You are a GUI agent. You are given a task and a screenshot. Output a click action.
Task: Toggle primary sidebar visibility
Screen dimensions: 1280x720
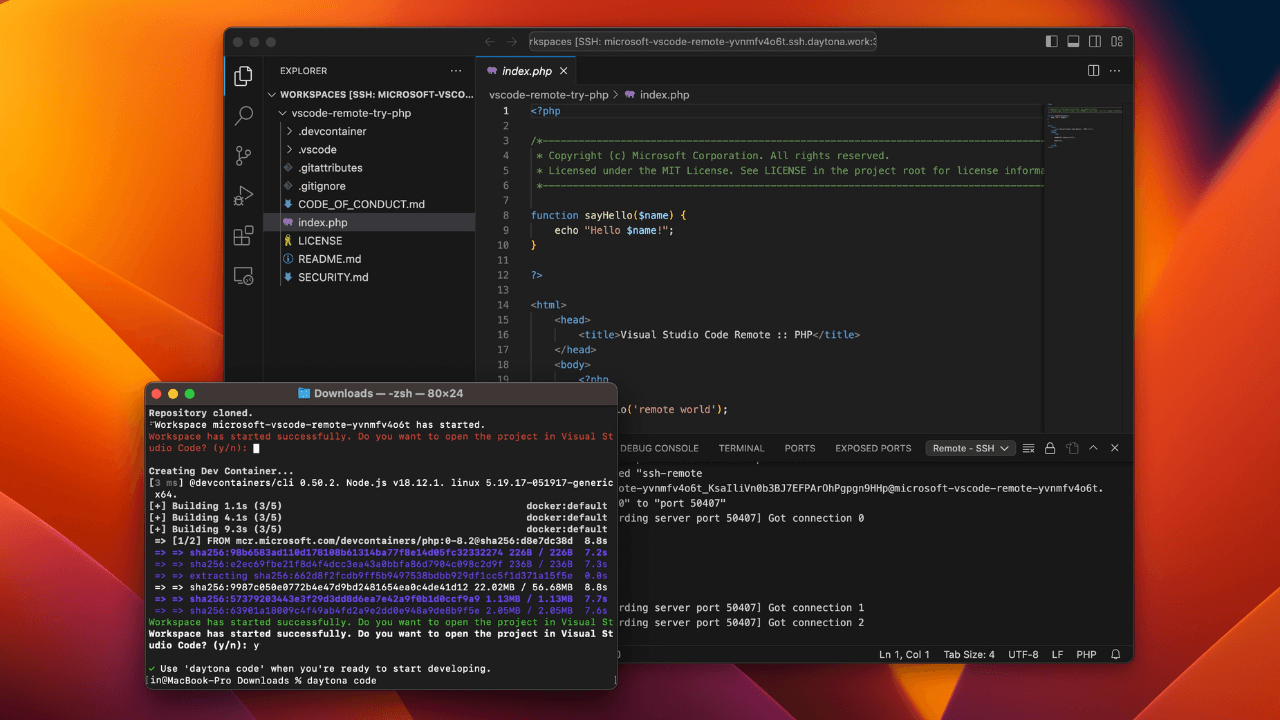coord(1051,42)
